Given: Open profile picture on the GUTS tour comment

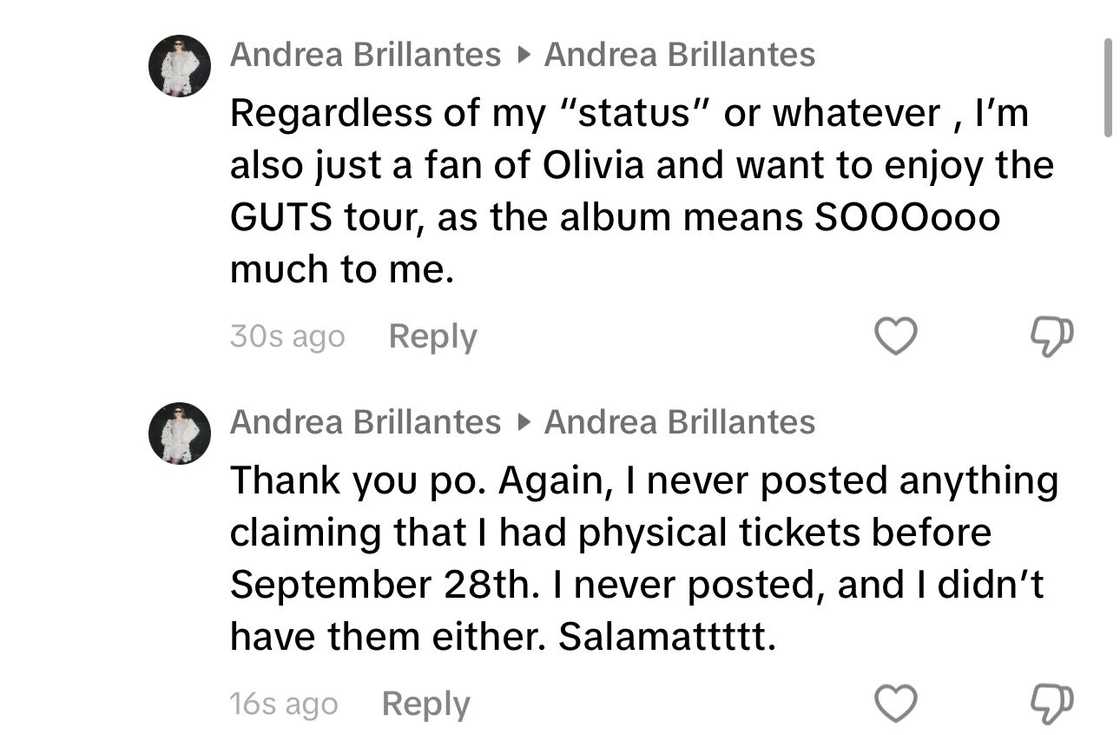Looking at the screenshot, I should coord(180,67).
